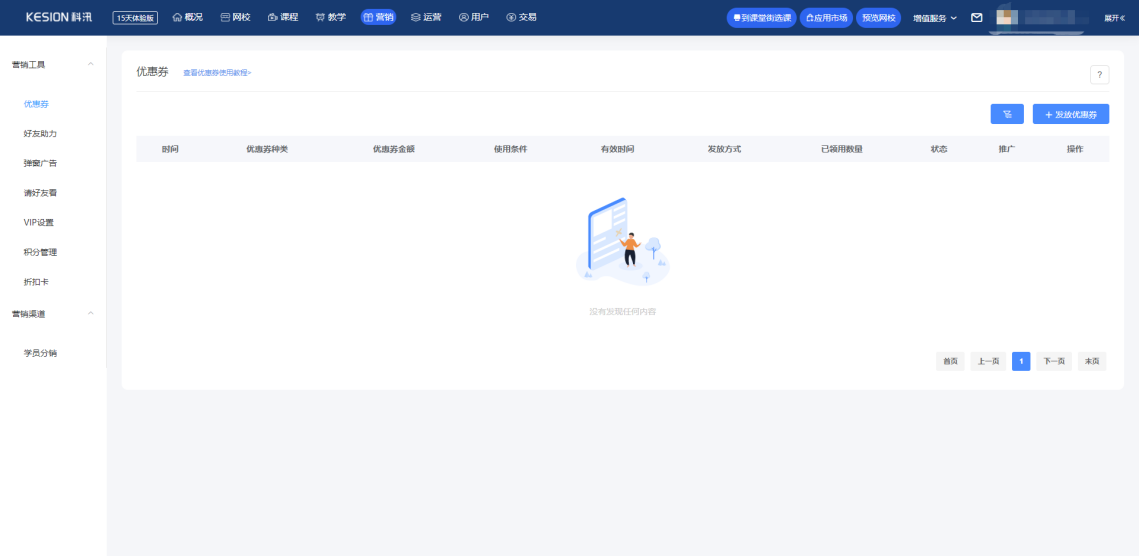1139x556 pixels.
Task: Open 用户 users in top navigation
Action: tap(473, 17)
